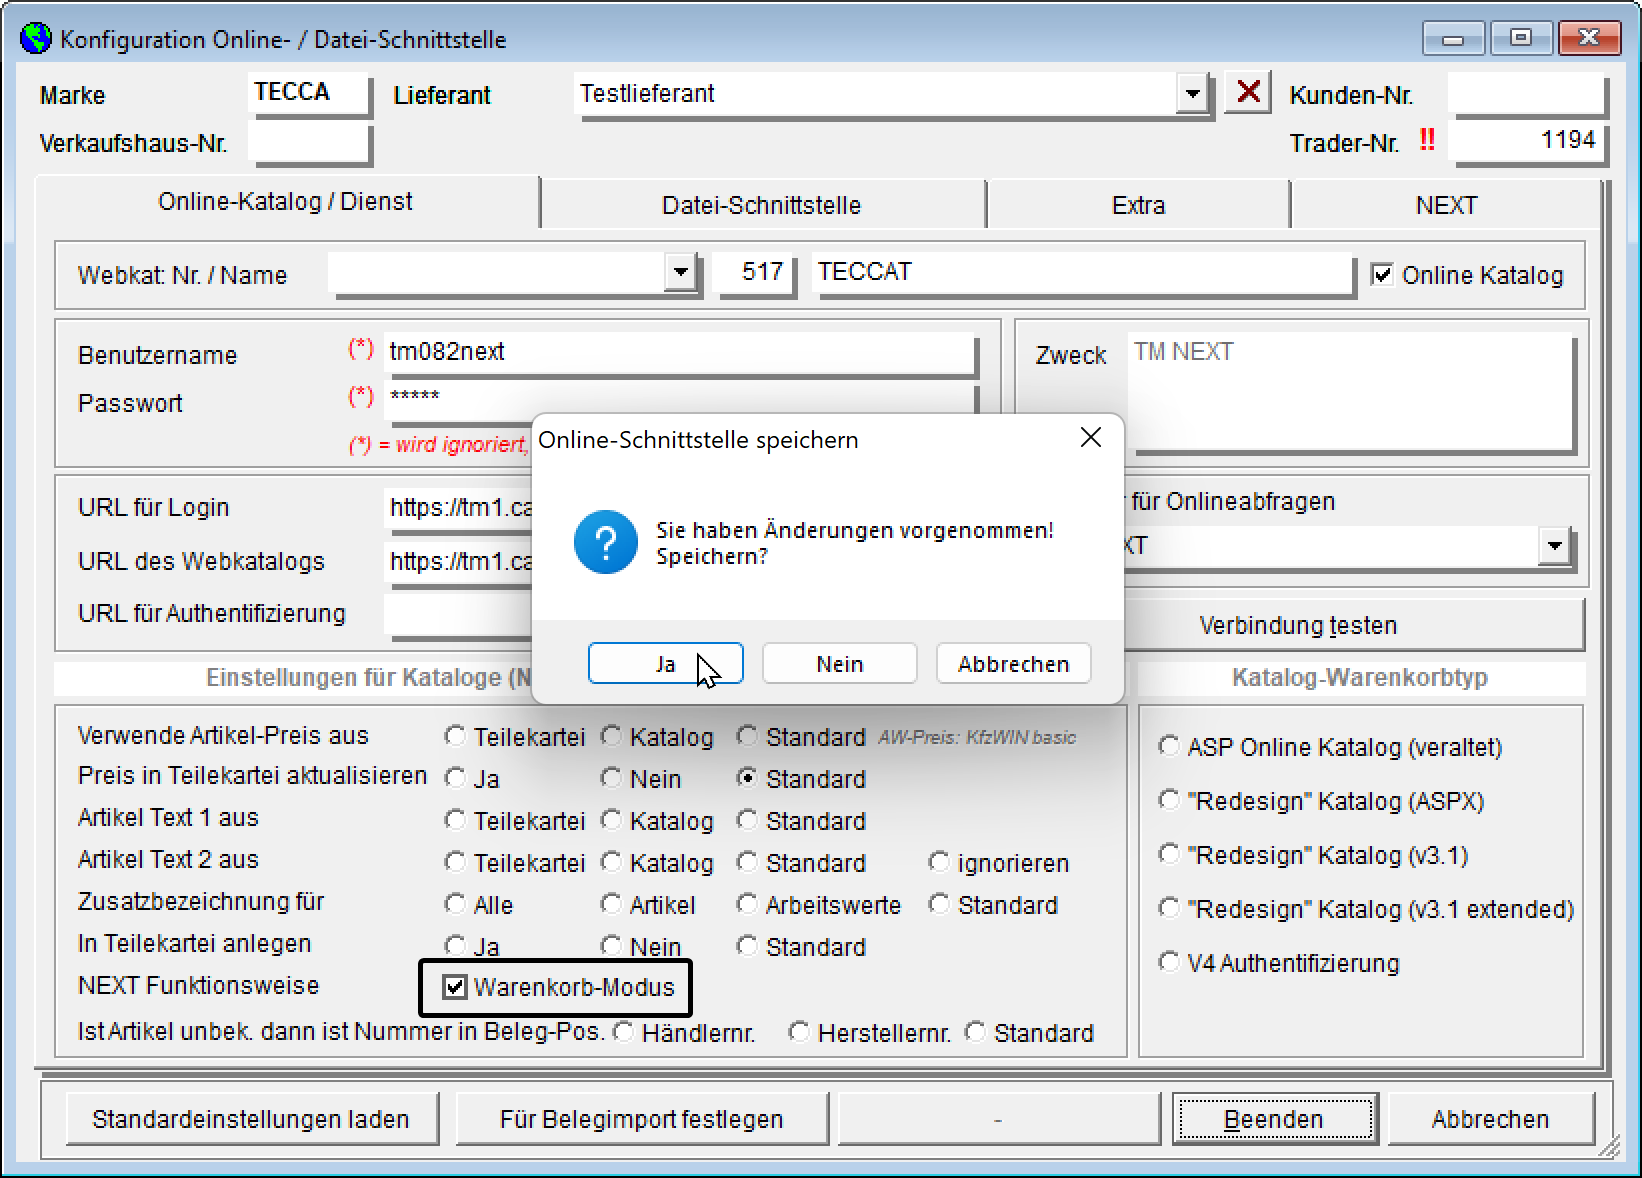
Task: Select ignorieren for Artikel Text 2 aus
Action: pyautogui.click(x=939, y=862)
